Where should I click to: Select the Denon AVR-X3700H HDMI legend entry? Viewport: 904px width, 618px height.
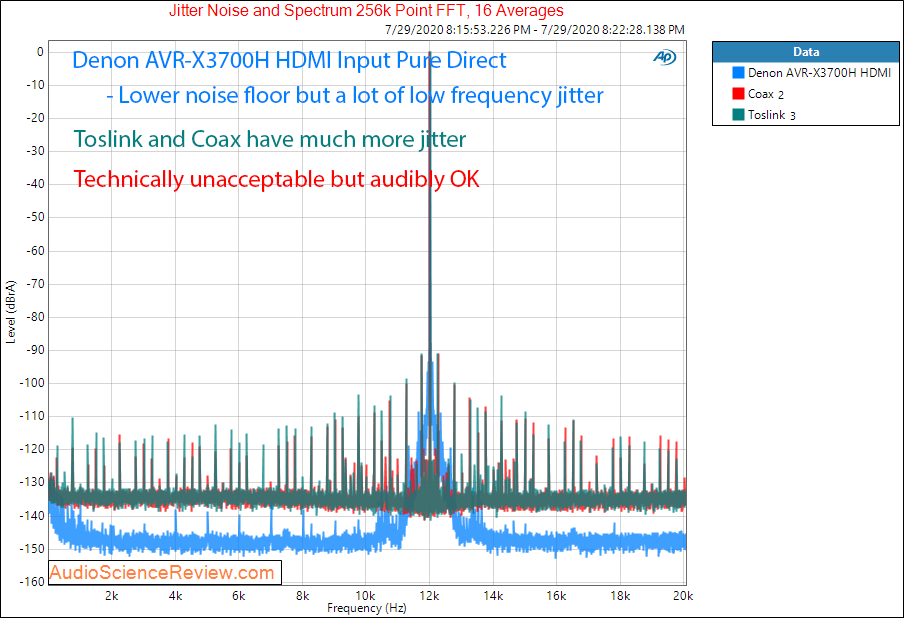pos(819,73)
